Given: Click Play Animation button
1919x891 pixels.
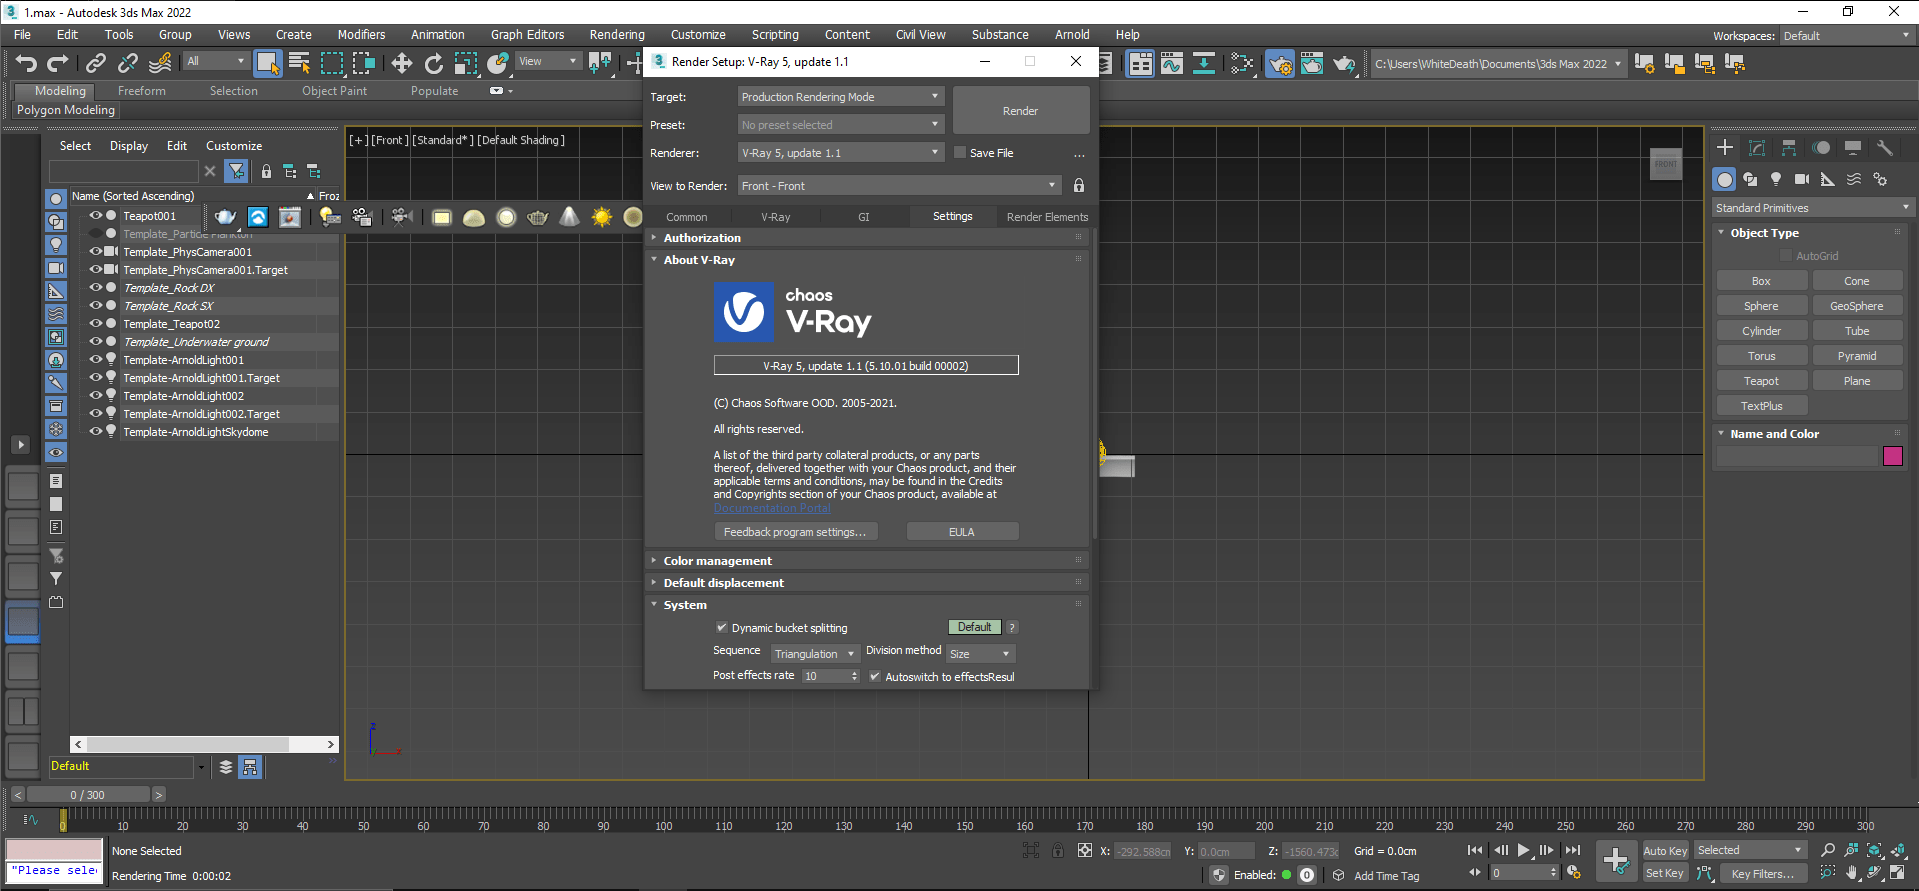Looking at the screenshot, I should 1523,850.
